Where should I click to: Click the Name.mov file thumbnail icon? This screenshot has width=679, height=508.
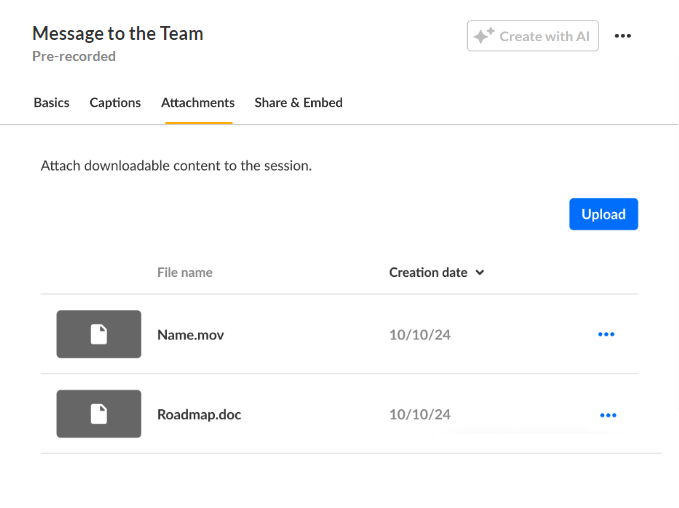(x=98, y=334)
